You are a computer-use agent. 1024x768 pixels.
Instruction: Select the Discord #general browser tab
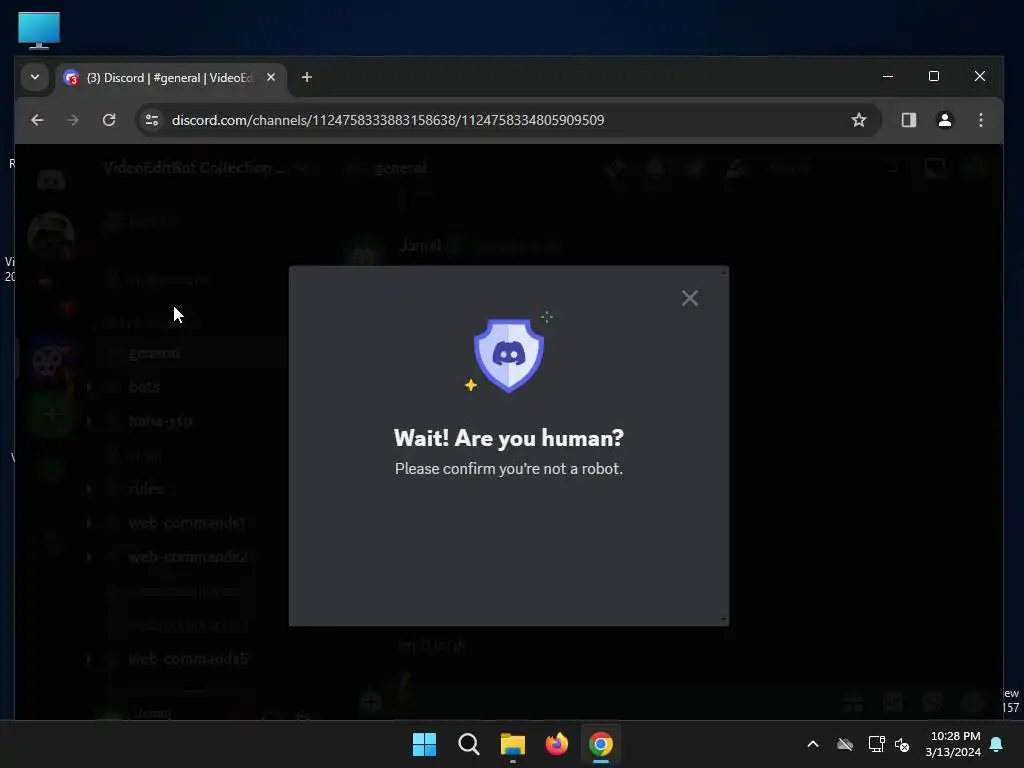click(170, 78)
